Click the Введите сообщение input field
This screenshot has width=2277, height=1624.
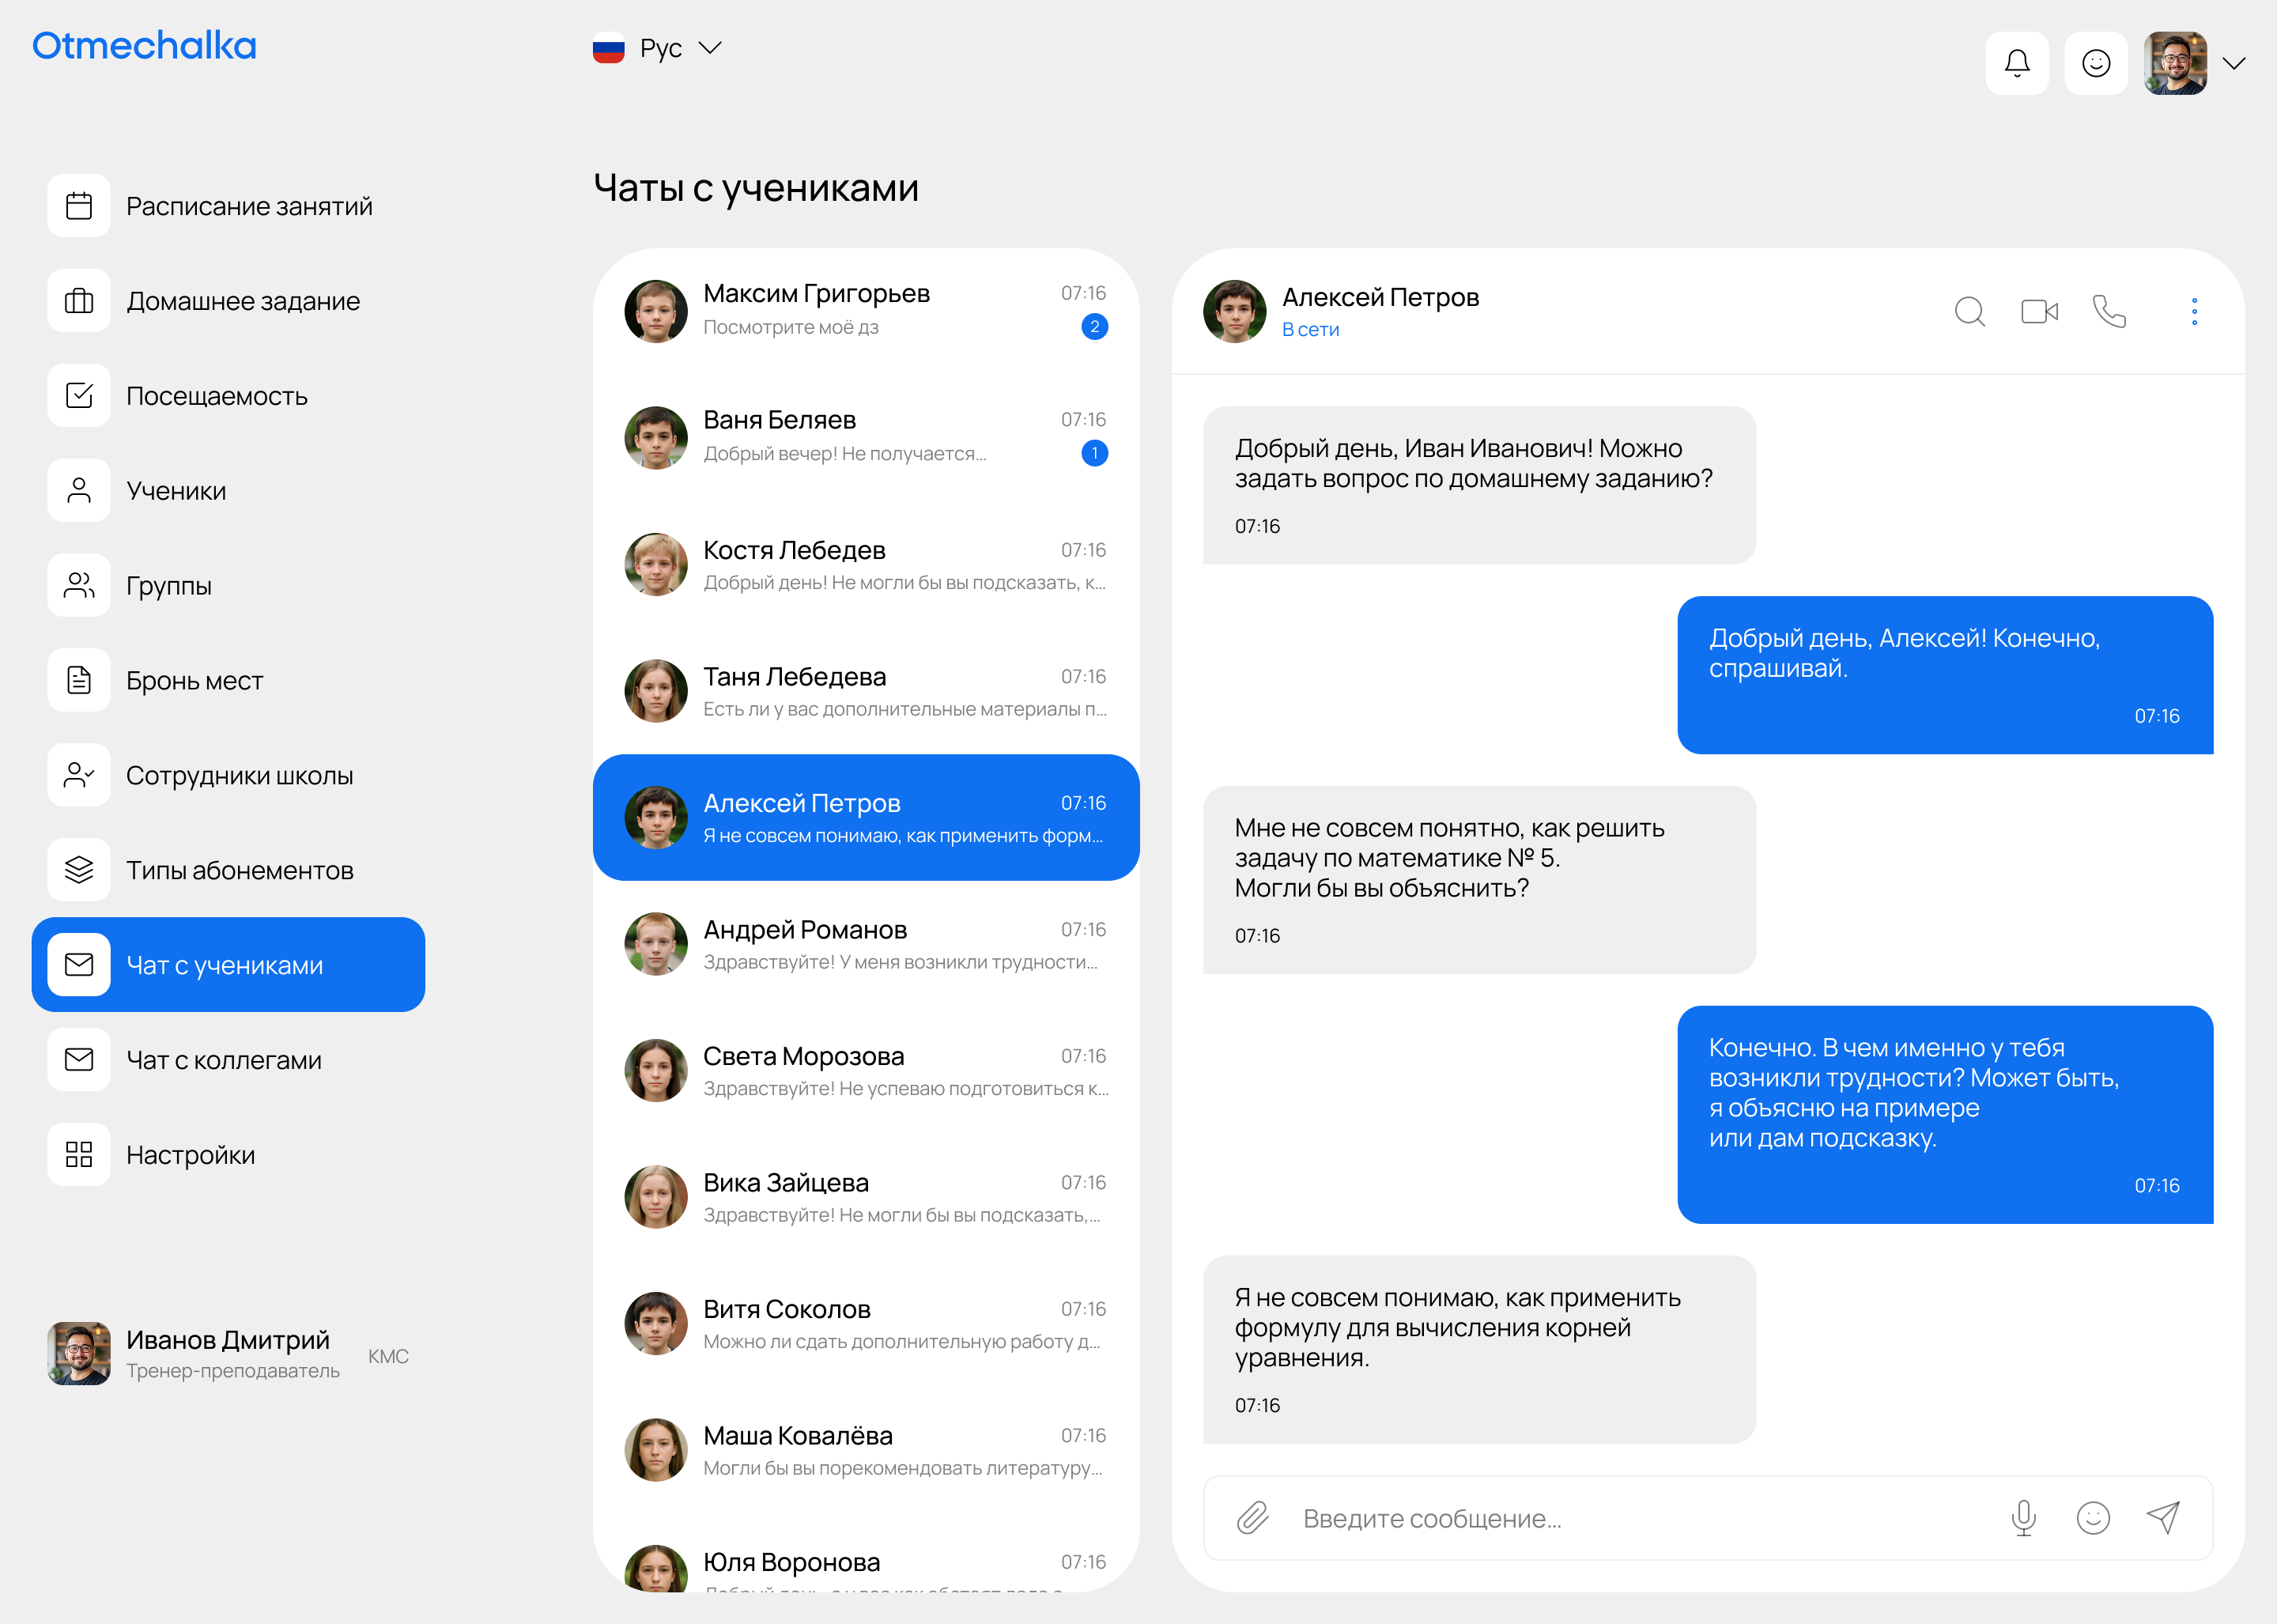click(x=1640, y=1518)
